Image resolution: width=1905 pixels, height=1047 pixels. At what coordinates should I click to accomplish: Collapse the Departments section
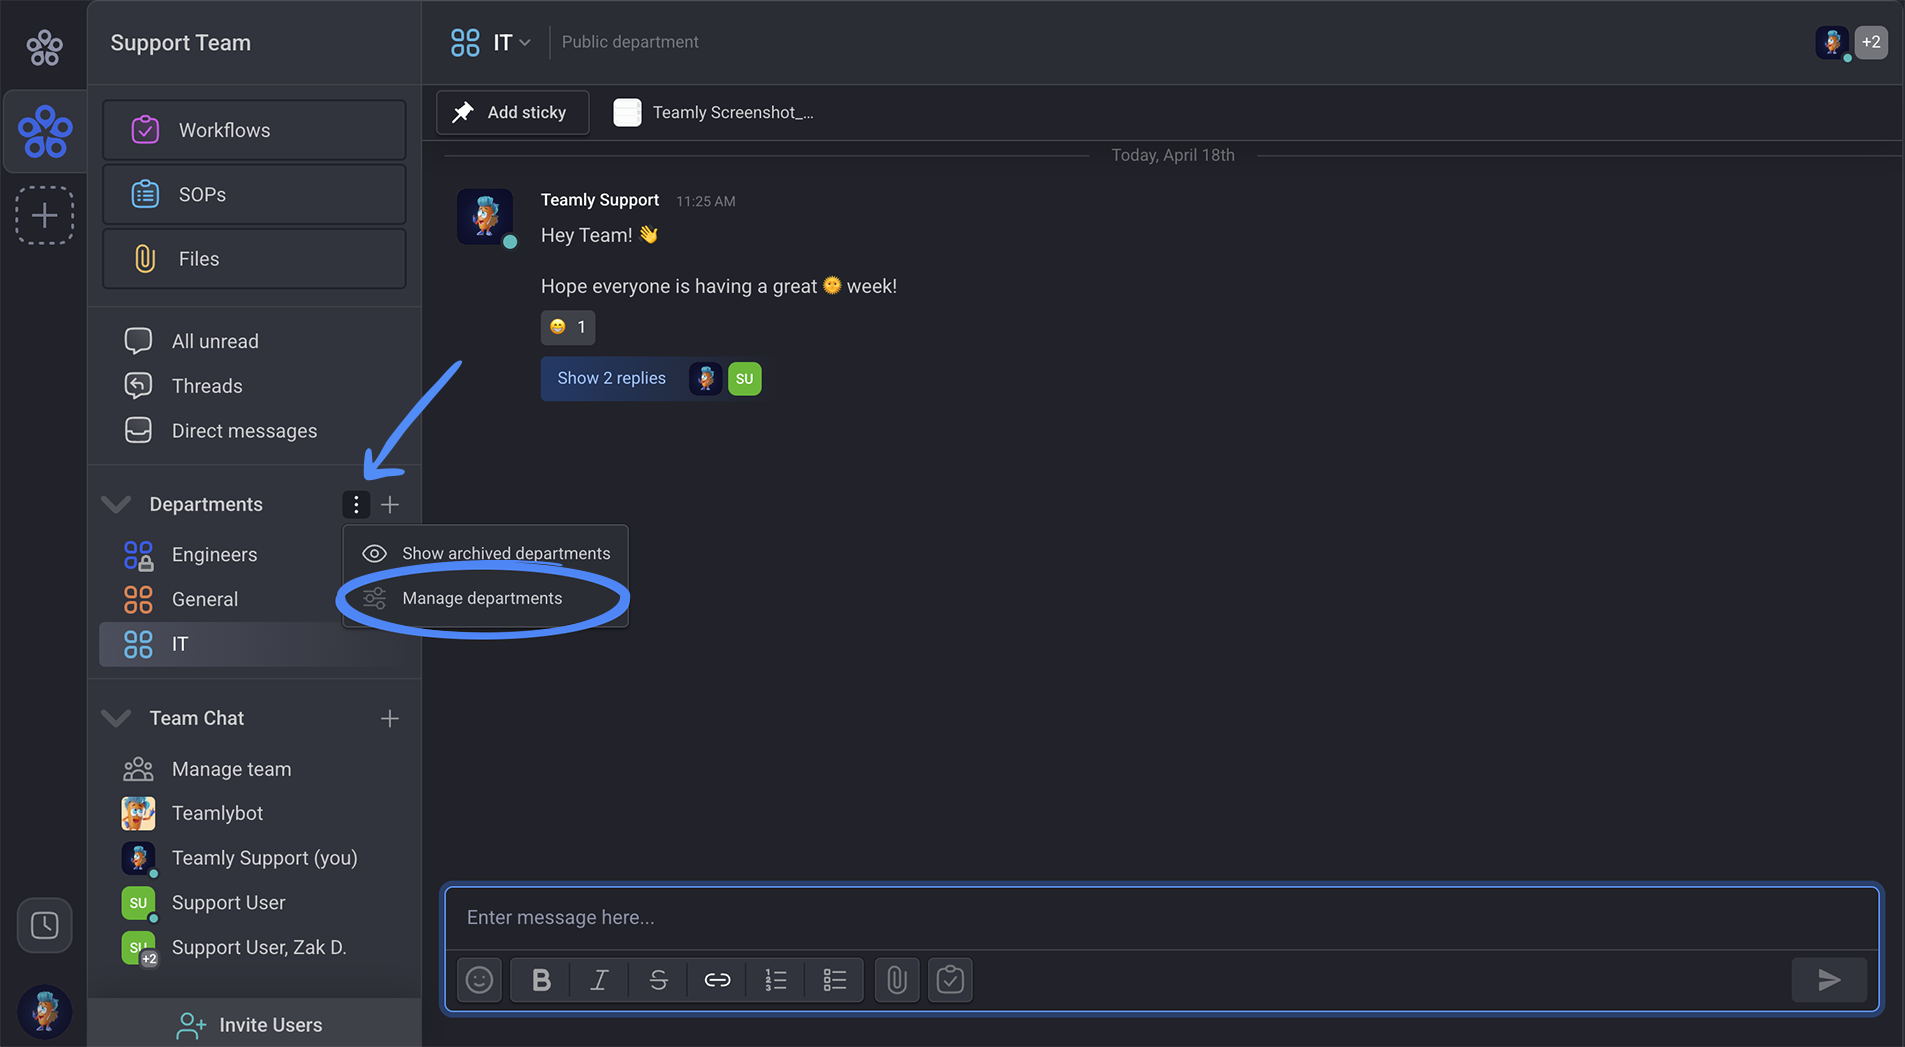(x=117, y=504)
